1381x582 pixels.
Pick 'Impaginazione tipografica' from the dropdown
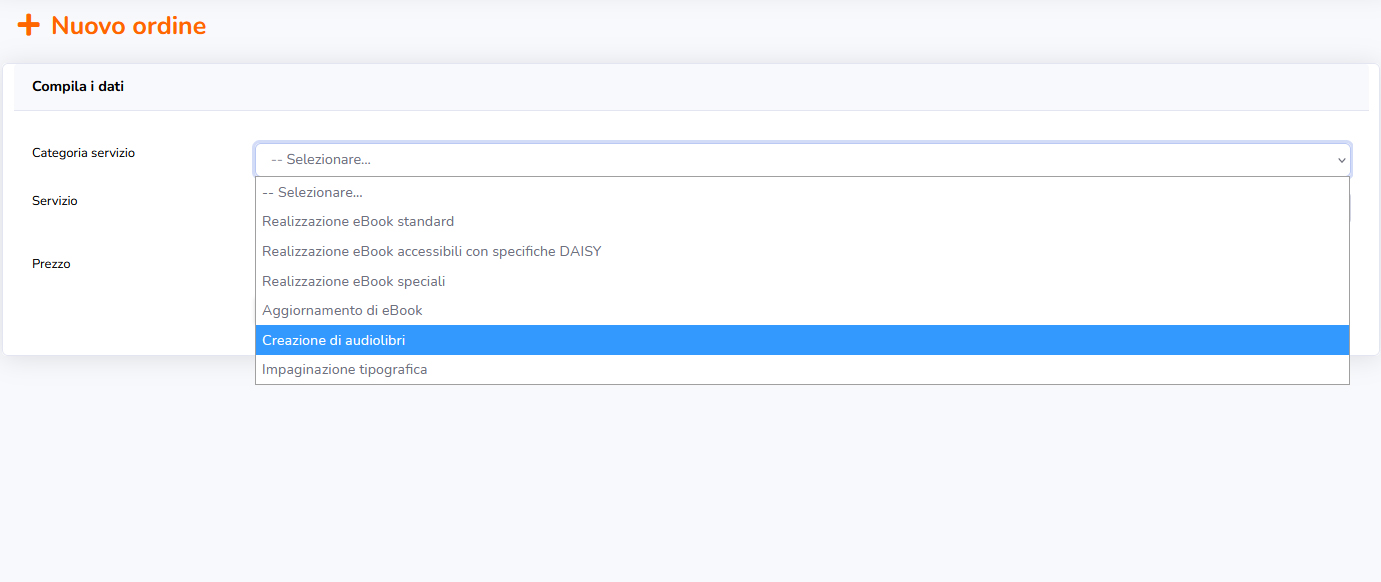point(802,369)
